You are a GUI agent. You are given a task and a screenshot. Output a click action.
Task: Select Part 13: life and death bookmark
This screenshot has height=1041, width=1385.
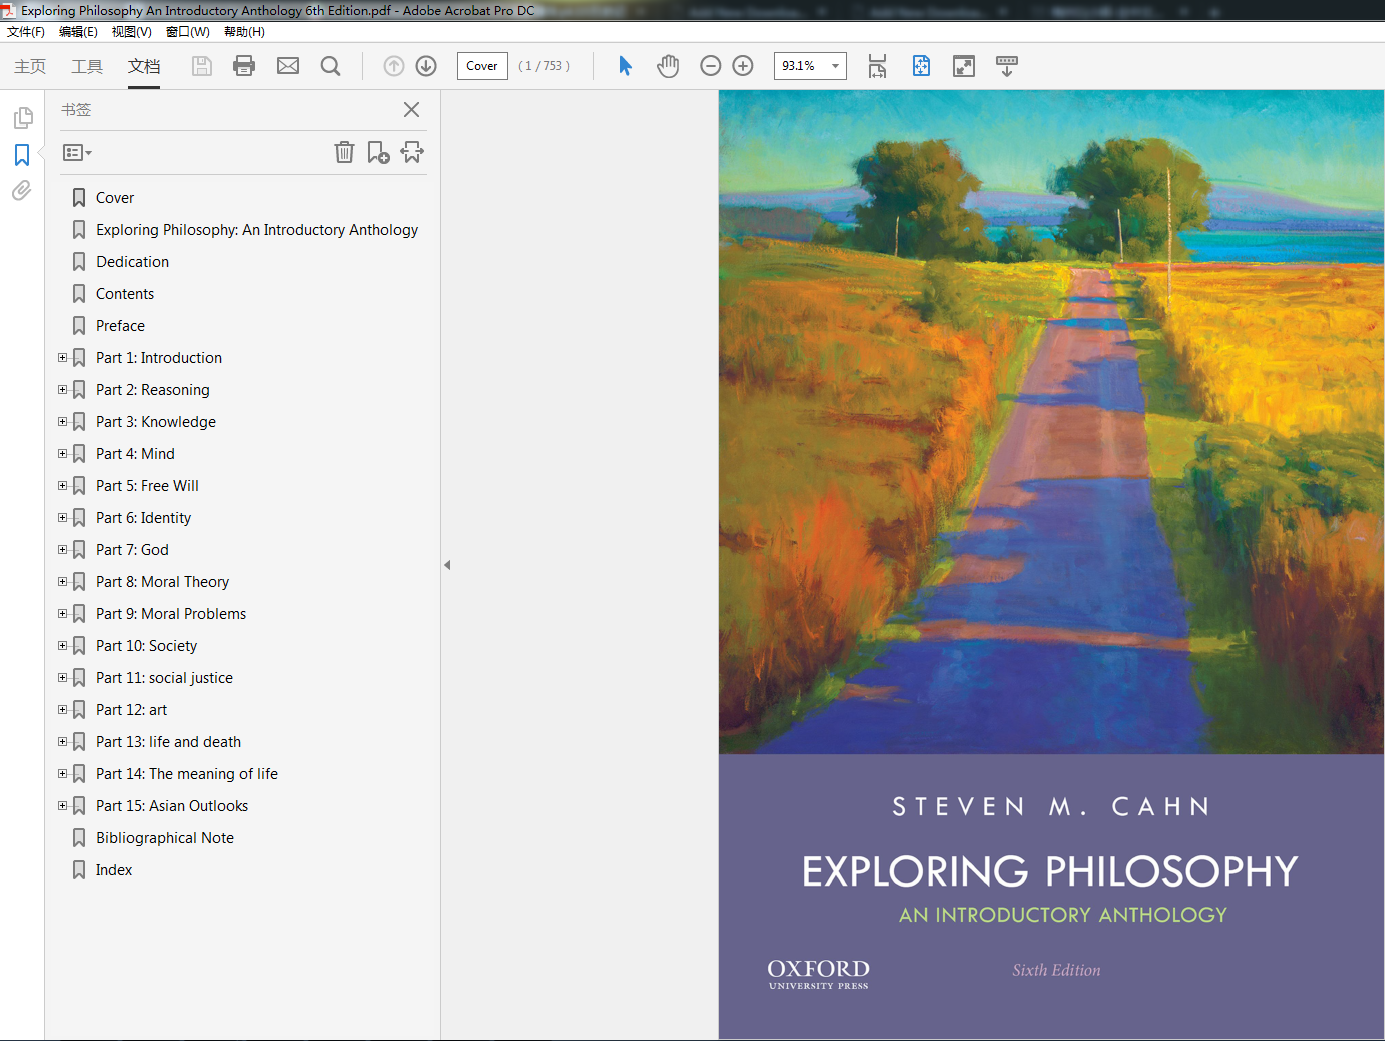[168, 742]
